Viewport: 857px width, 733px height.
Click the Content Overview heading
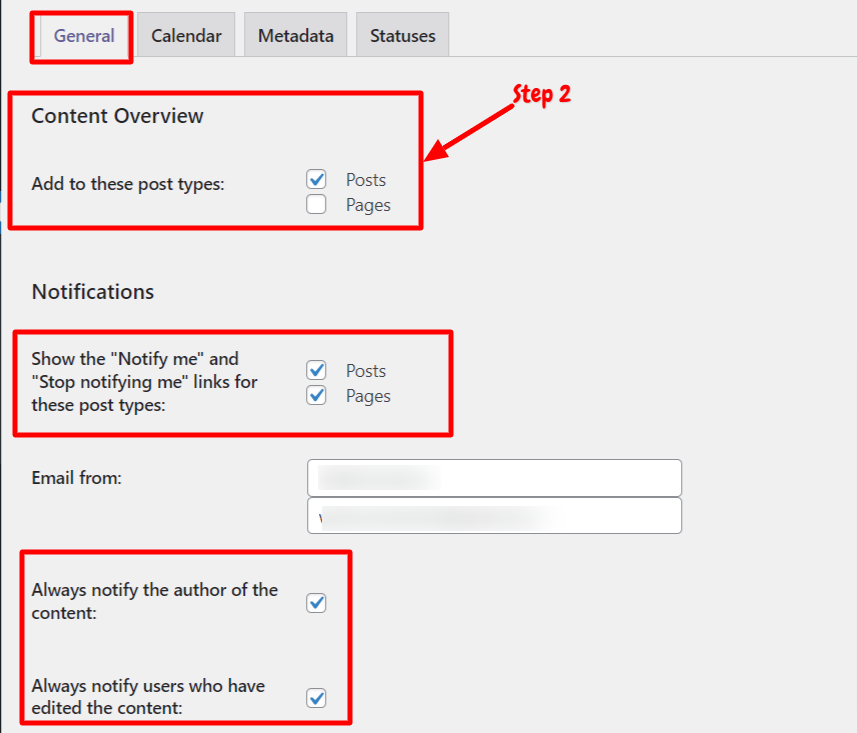coord(118,116)
